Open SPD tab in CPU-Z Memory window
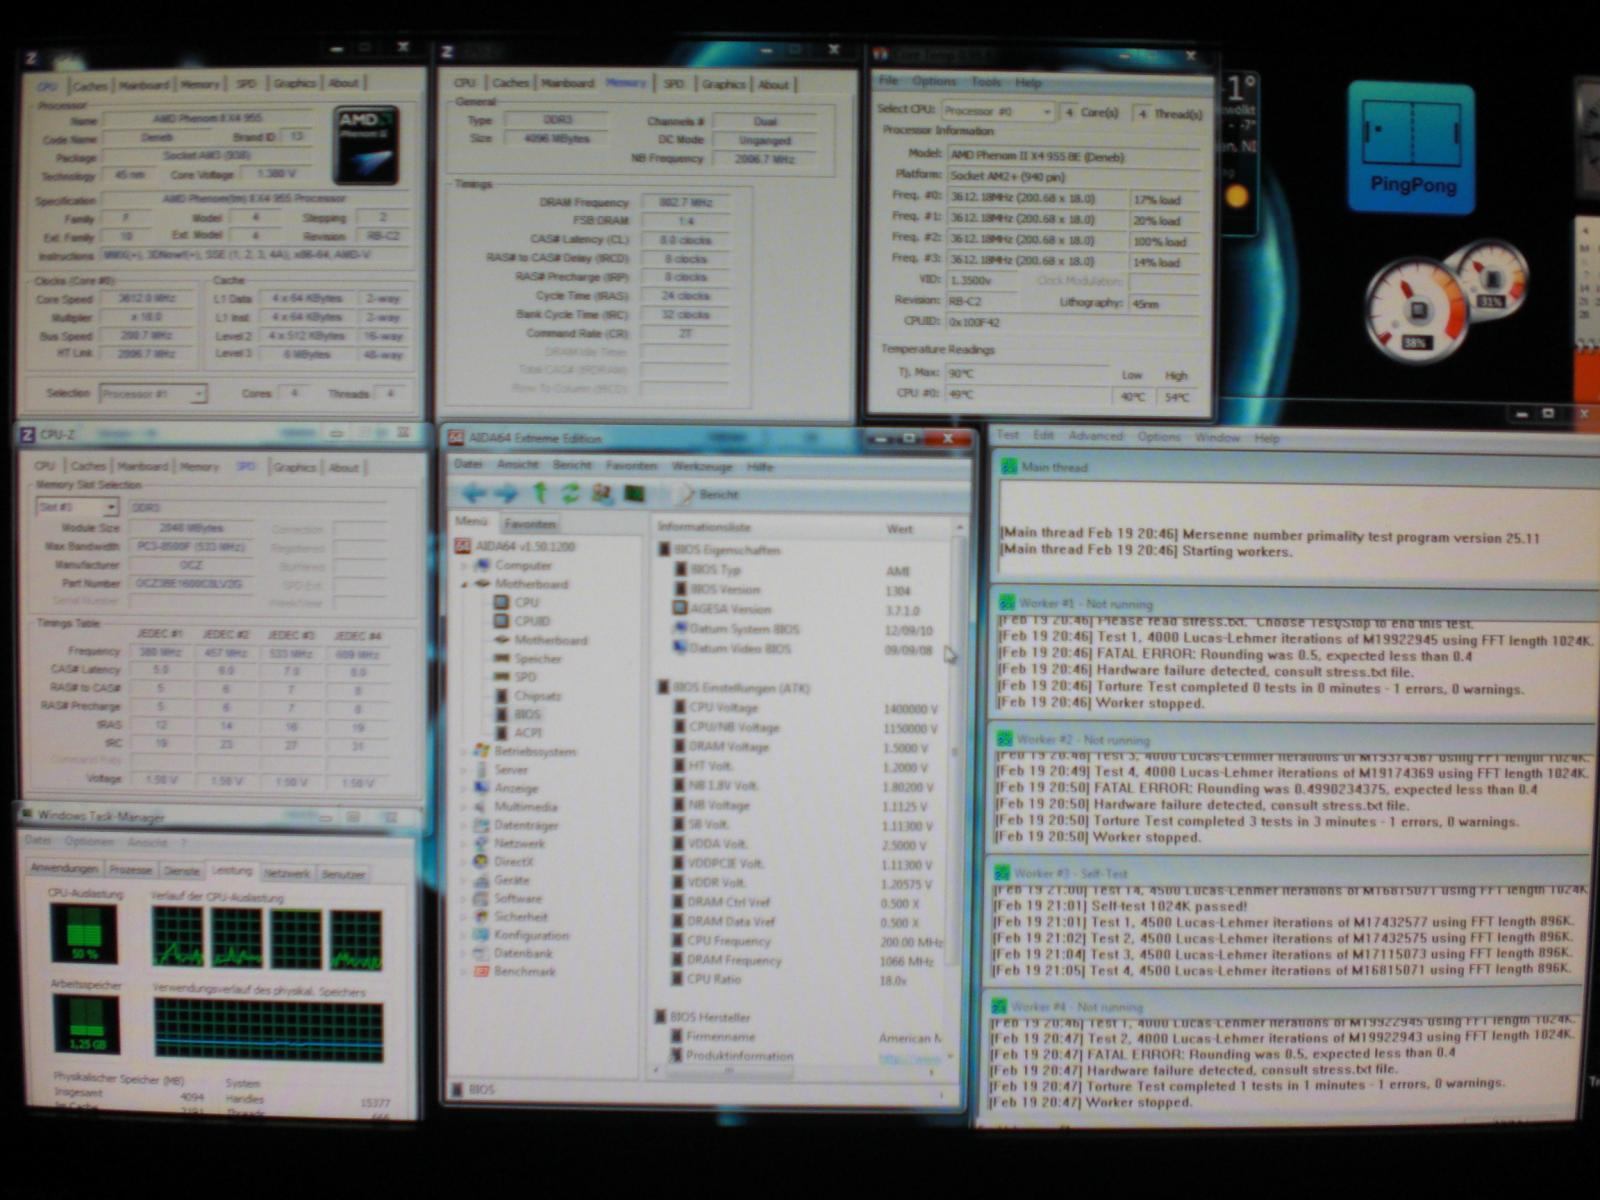This screenshot has width=1600, height=1200. tap(674, 84)
